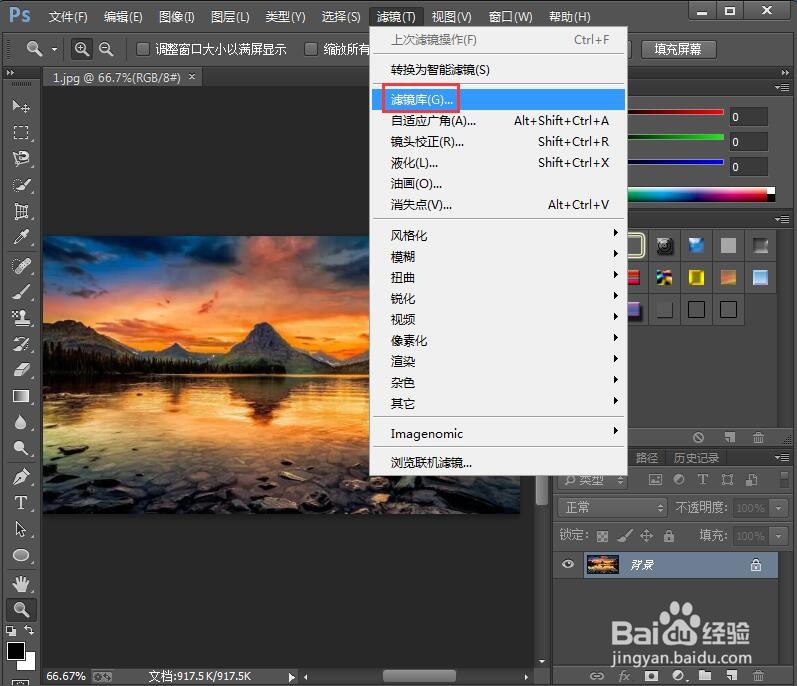This screenshot has width=797, height=686.
Task: Select the Horizontal Type tool
Action: point(21,503)
